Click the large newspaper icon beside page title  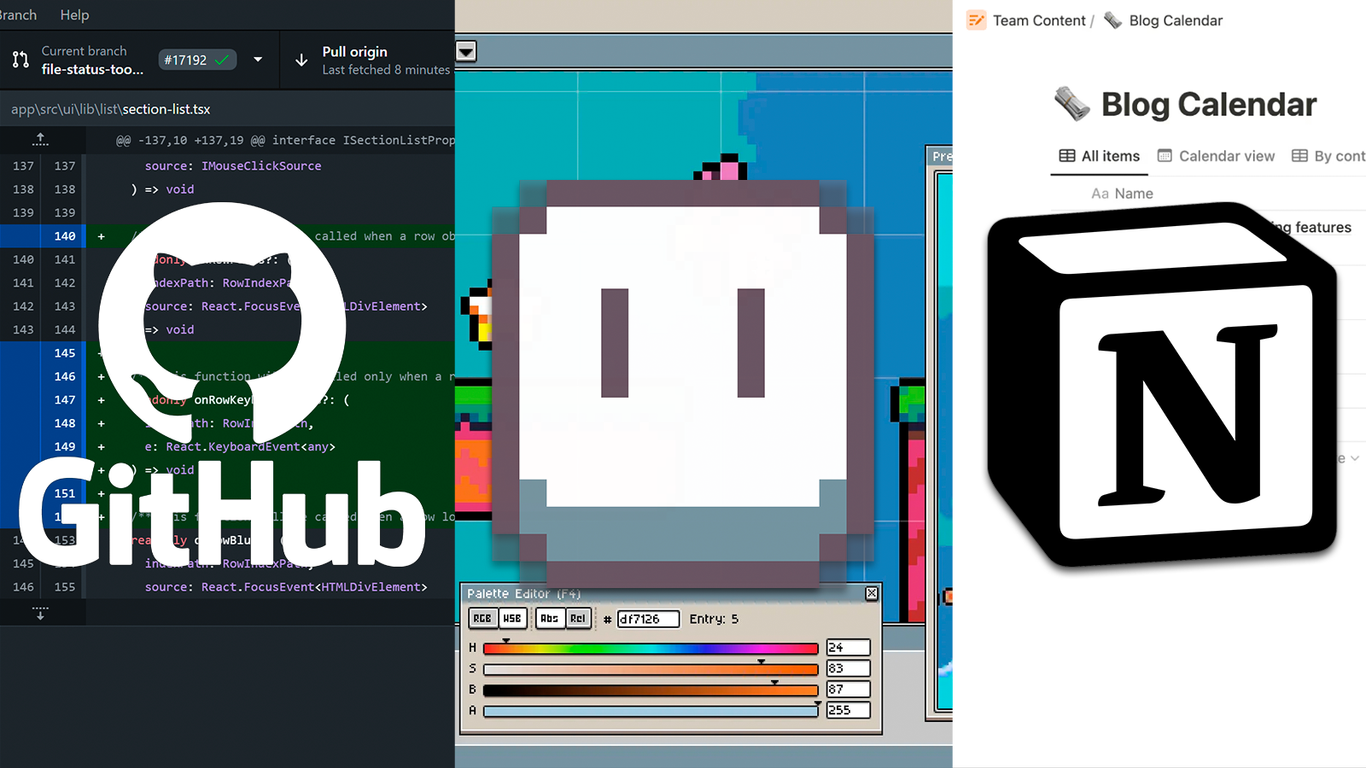[x=1072, y=104]
